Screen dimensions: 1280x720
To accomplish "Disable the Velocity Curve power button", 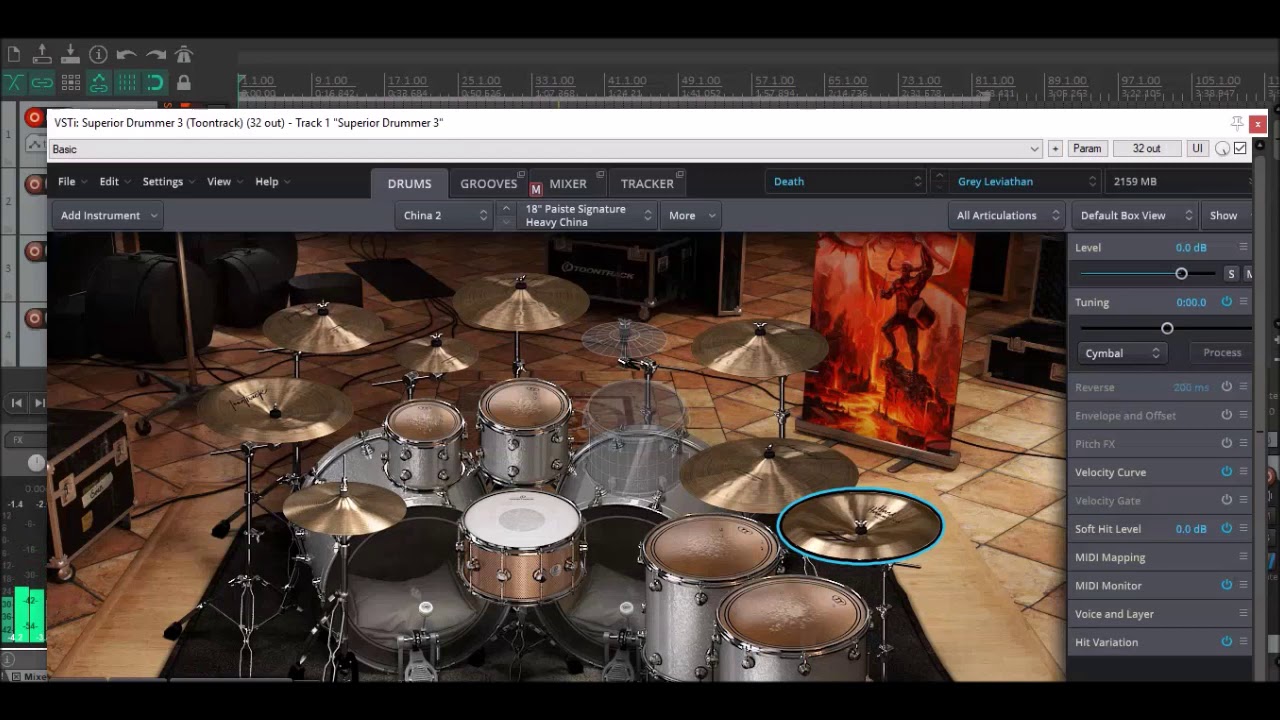I will 1226,471.
